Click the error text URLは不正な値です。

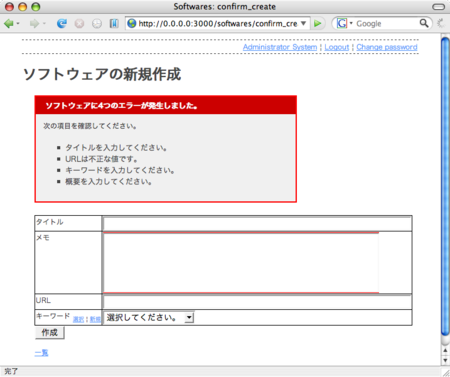click(x=101, y=159)
